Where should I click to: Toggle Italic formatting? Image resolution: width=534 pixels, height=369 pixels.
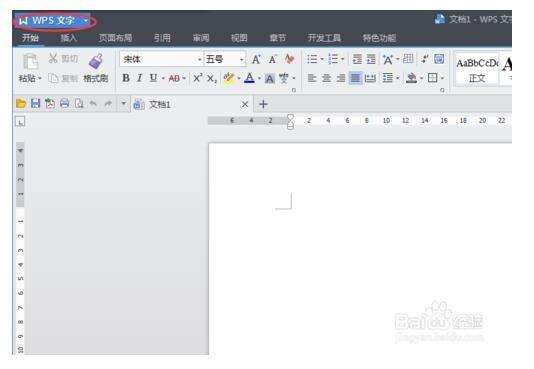click(139, 78)
